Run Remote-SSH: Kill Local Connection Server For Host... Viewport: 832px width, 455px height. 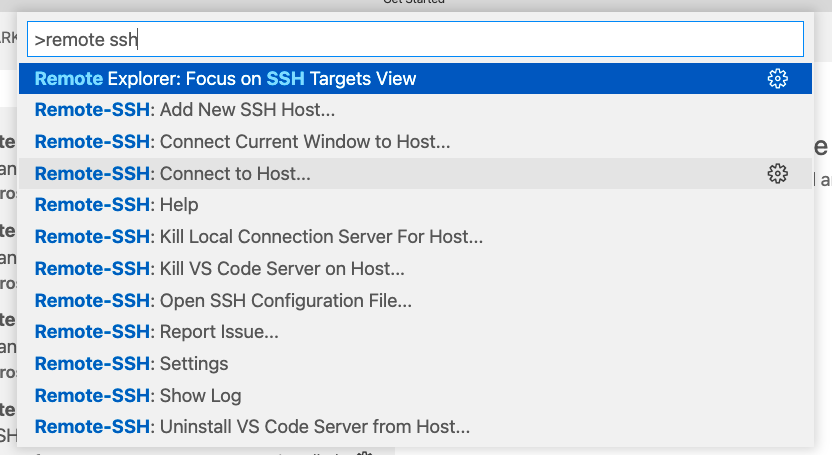(415, 237)
